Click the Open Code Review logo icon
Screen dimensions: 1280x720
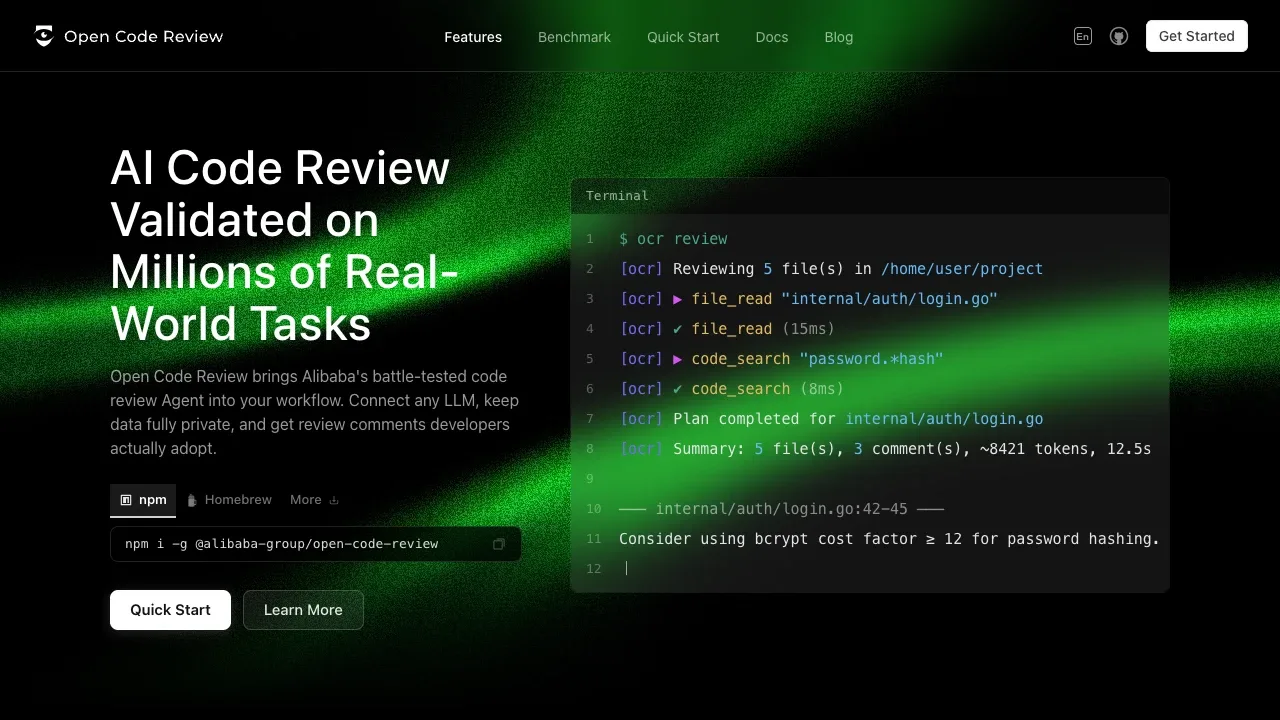pos(43,36)
